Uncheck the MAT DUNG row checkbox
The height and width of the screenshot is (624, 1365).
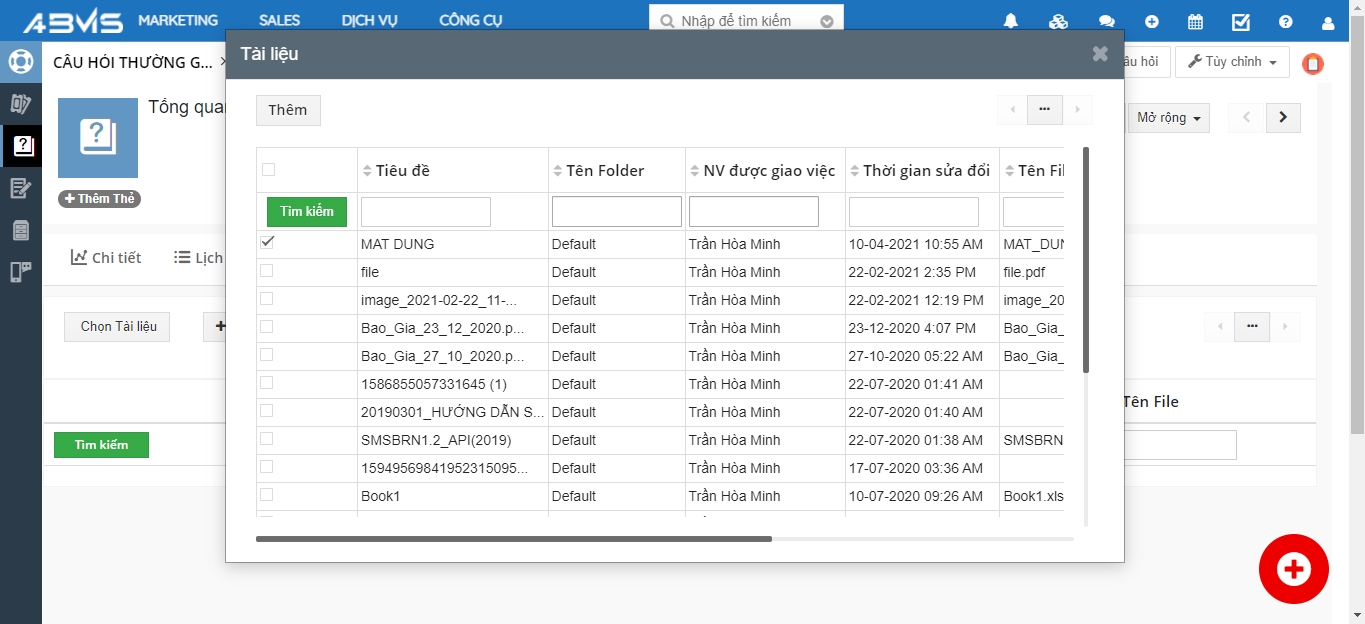(267, 242)
